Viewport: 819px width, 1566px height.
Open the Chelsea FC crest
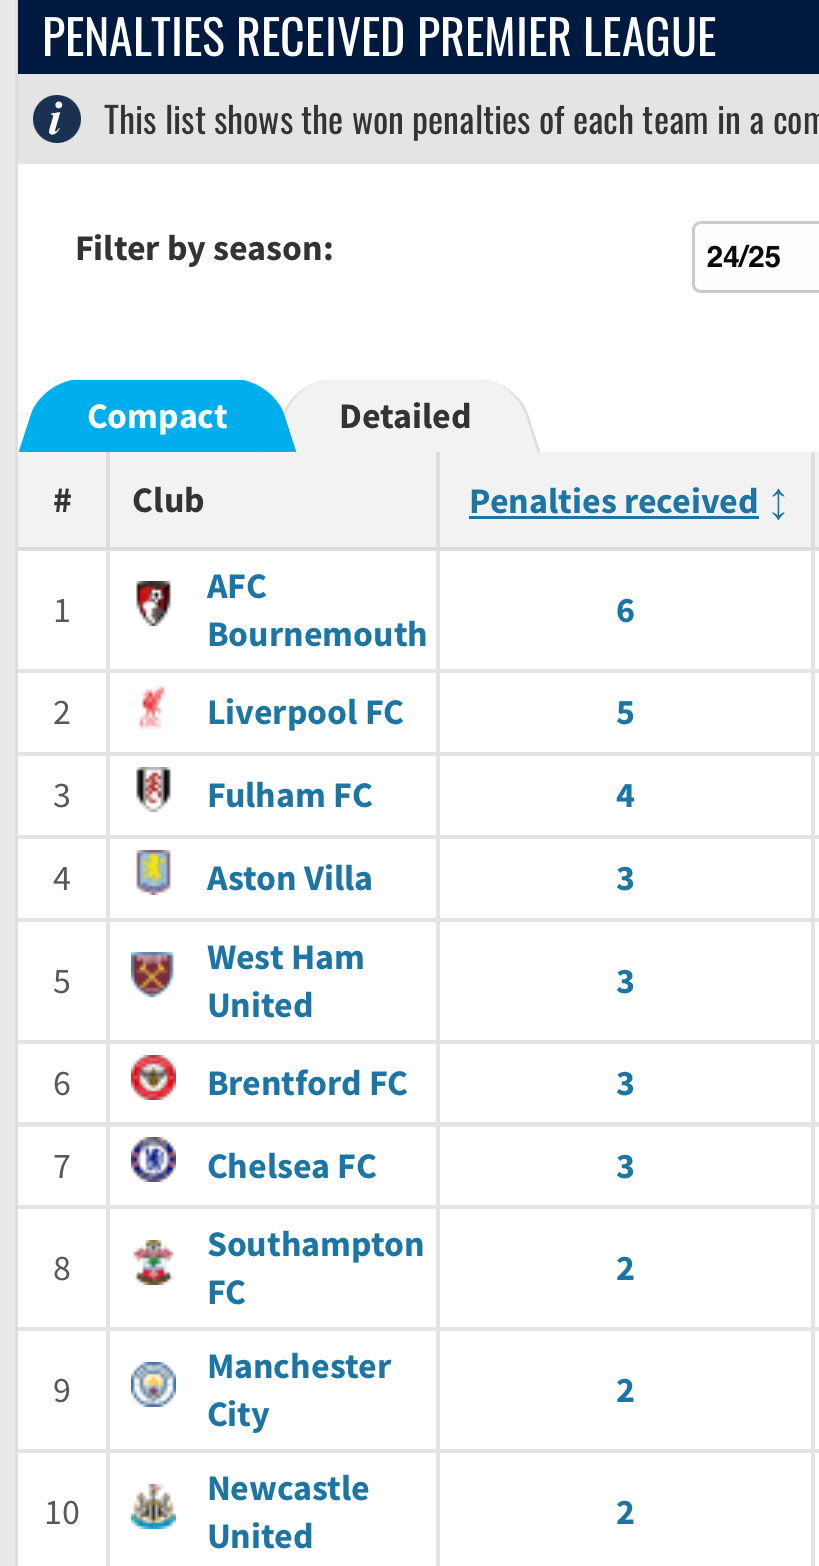pyautogui.click(x=154, y=1161)
